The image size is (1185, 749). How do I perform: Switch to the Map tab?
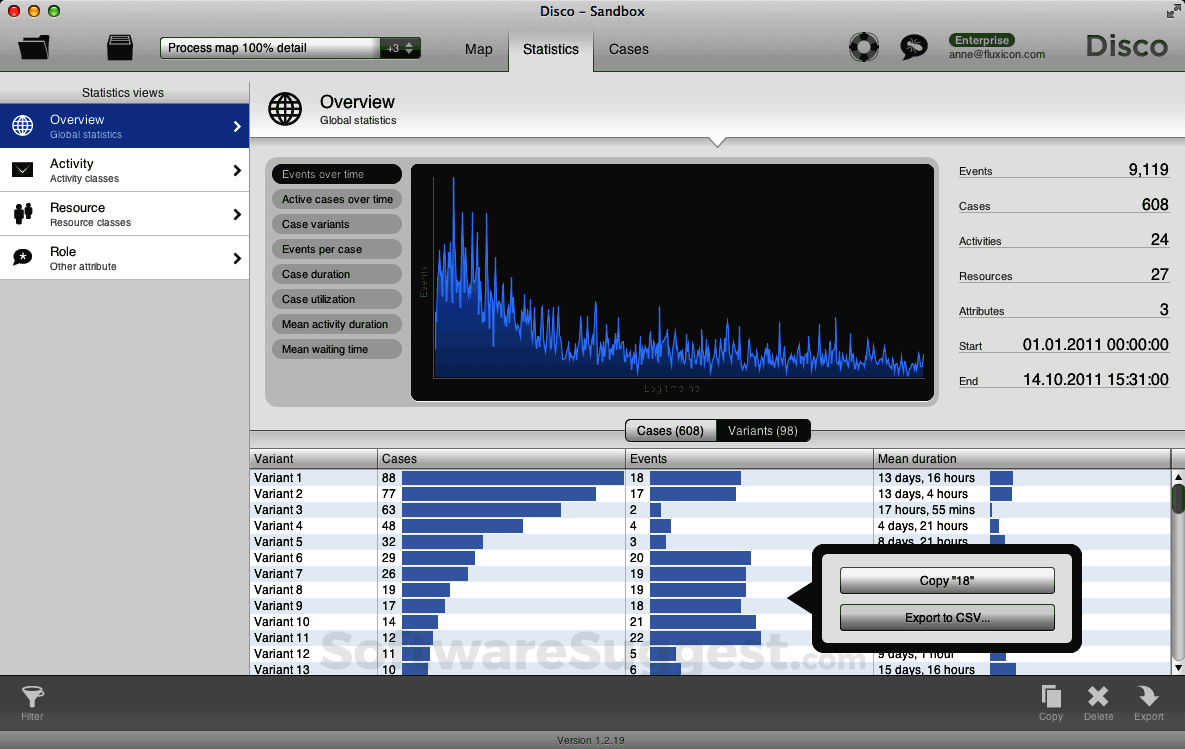478,48
